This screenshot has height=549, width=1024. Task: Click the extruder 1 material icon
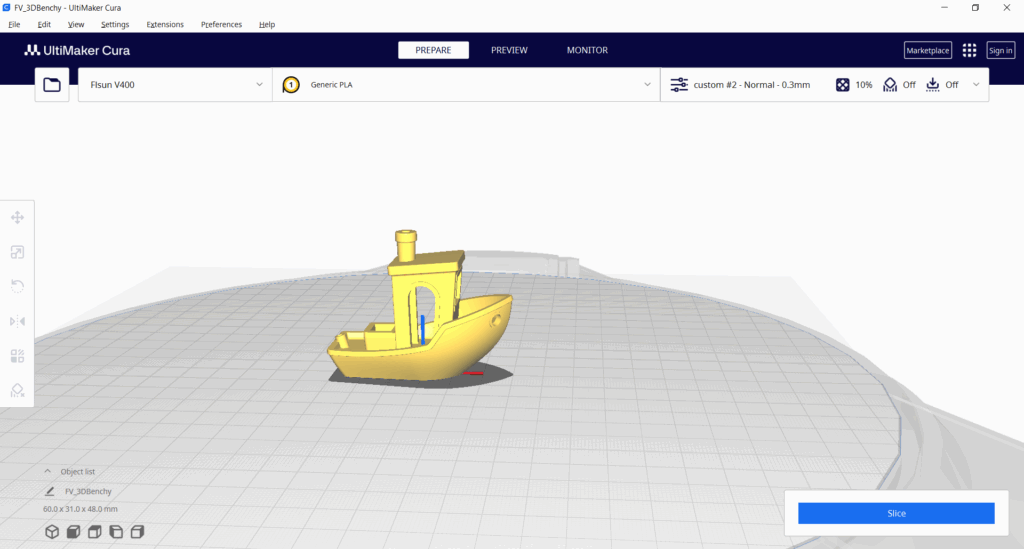pyautogui.click(x=291, y=85)
